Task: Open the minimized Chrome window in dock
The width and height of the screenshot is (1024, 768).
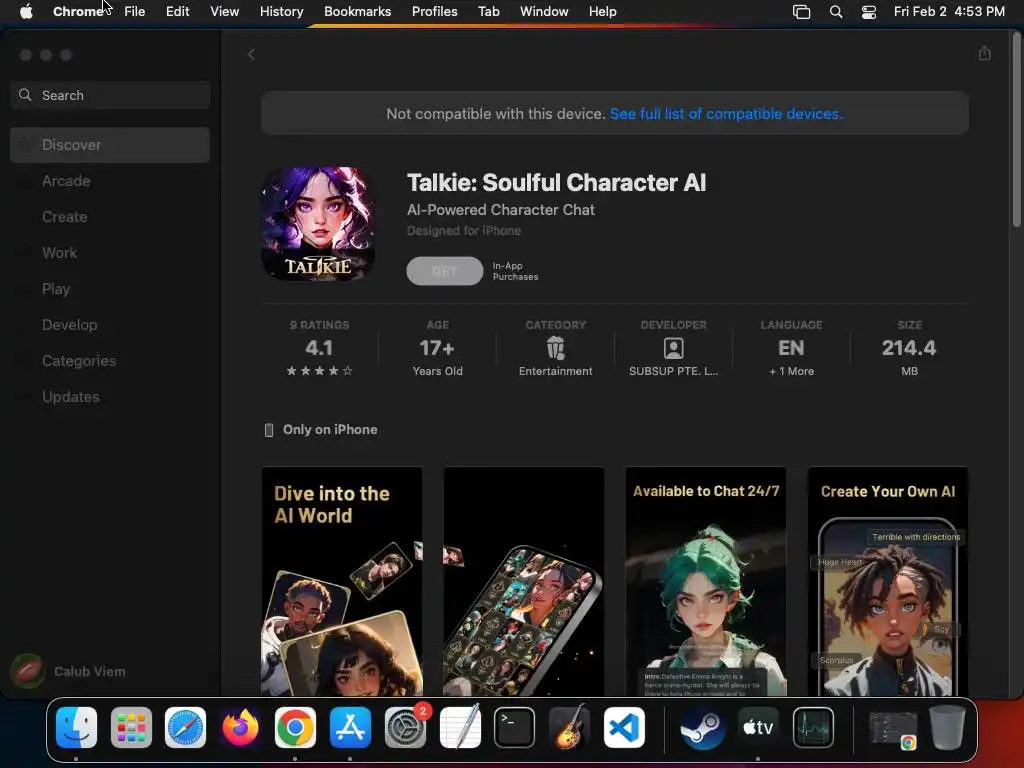Action: (893, 729)
